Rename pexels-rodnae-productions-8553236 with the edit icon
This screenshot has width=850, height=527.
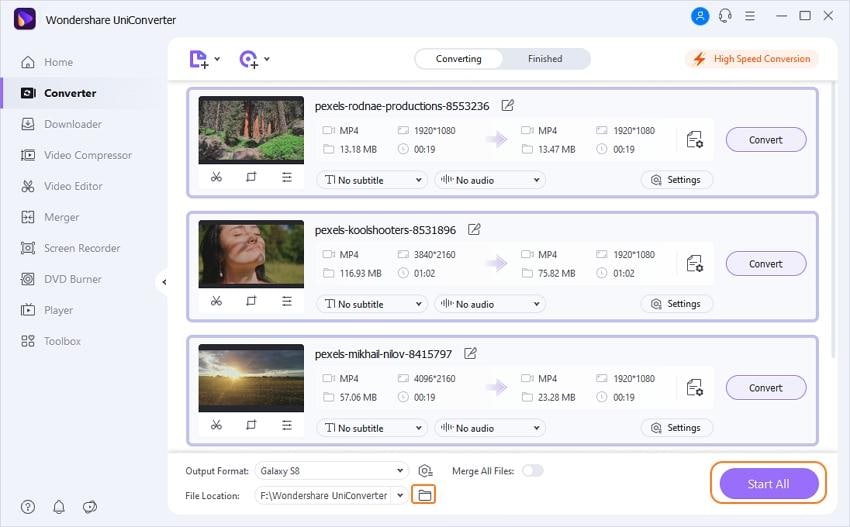tap(507, 105)
